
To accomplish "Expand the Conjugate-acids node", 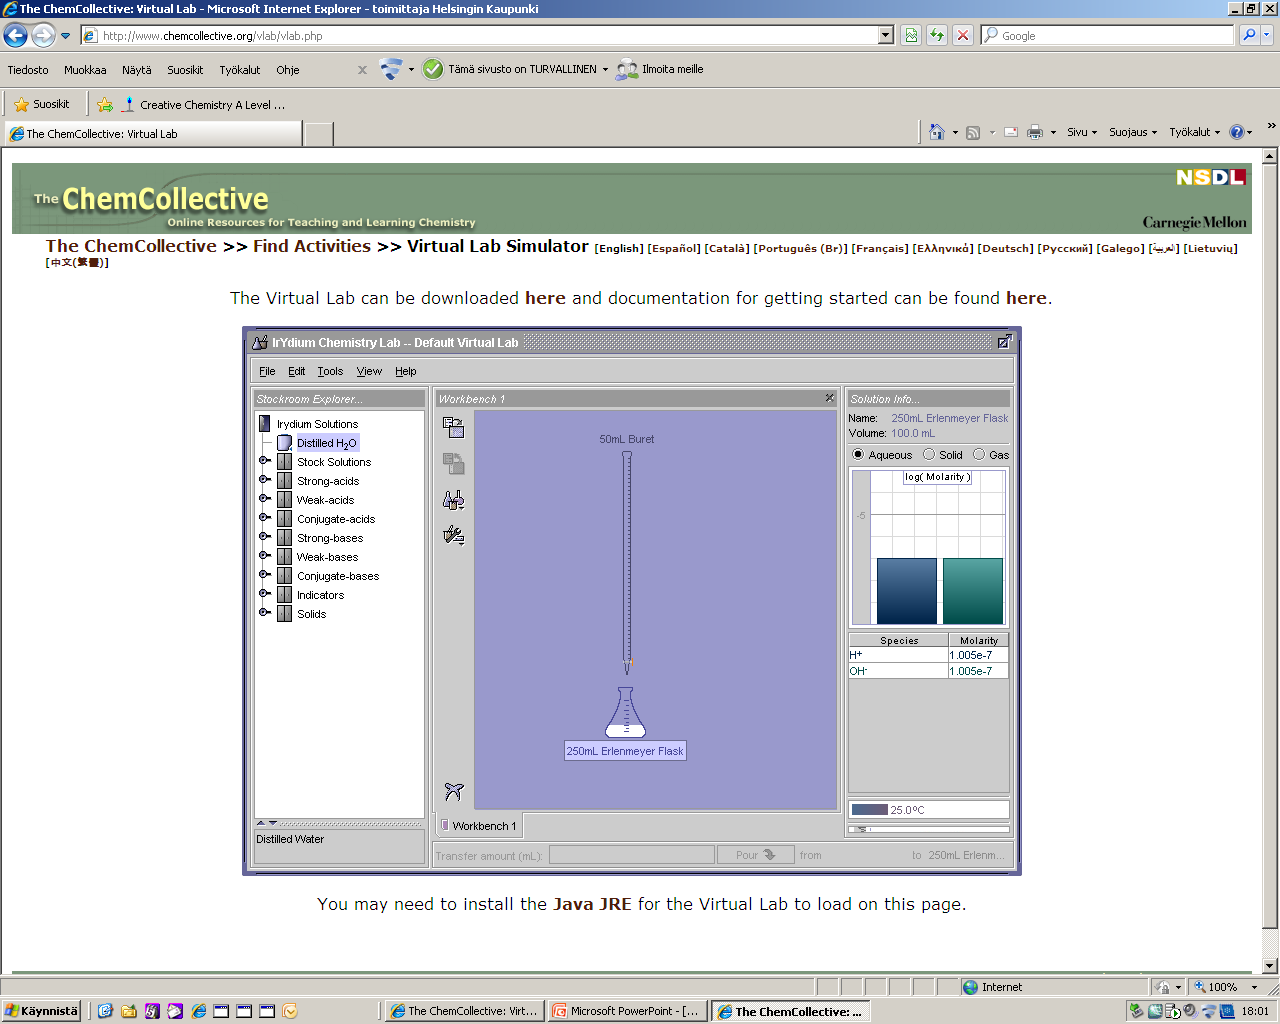I will (265, 518).
